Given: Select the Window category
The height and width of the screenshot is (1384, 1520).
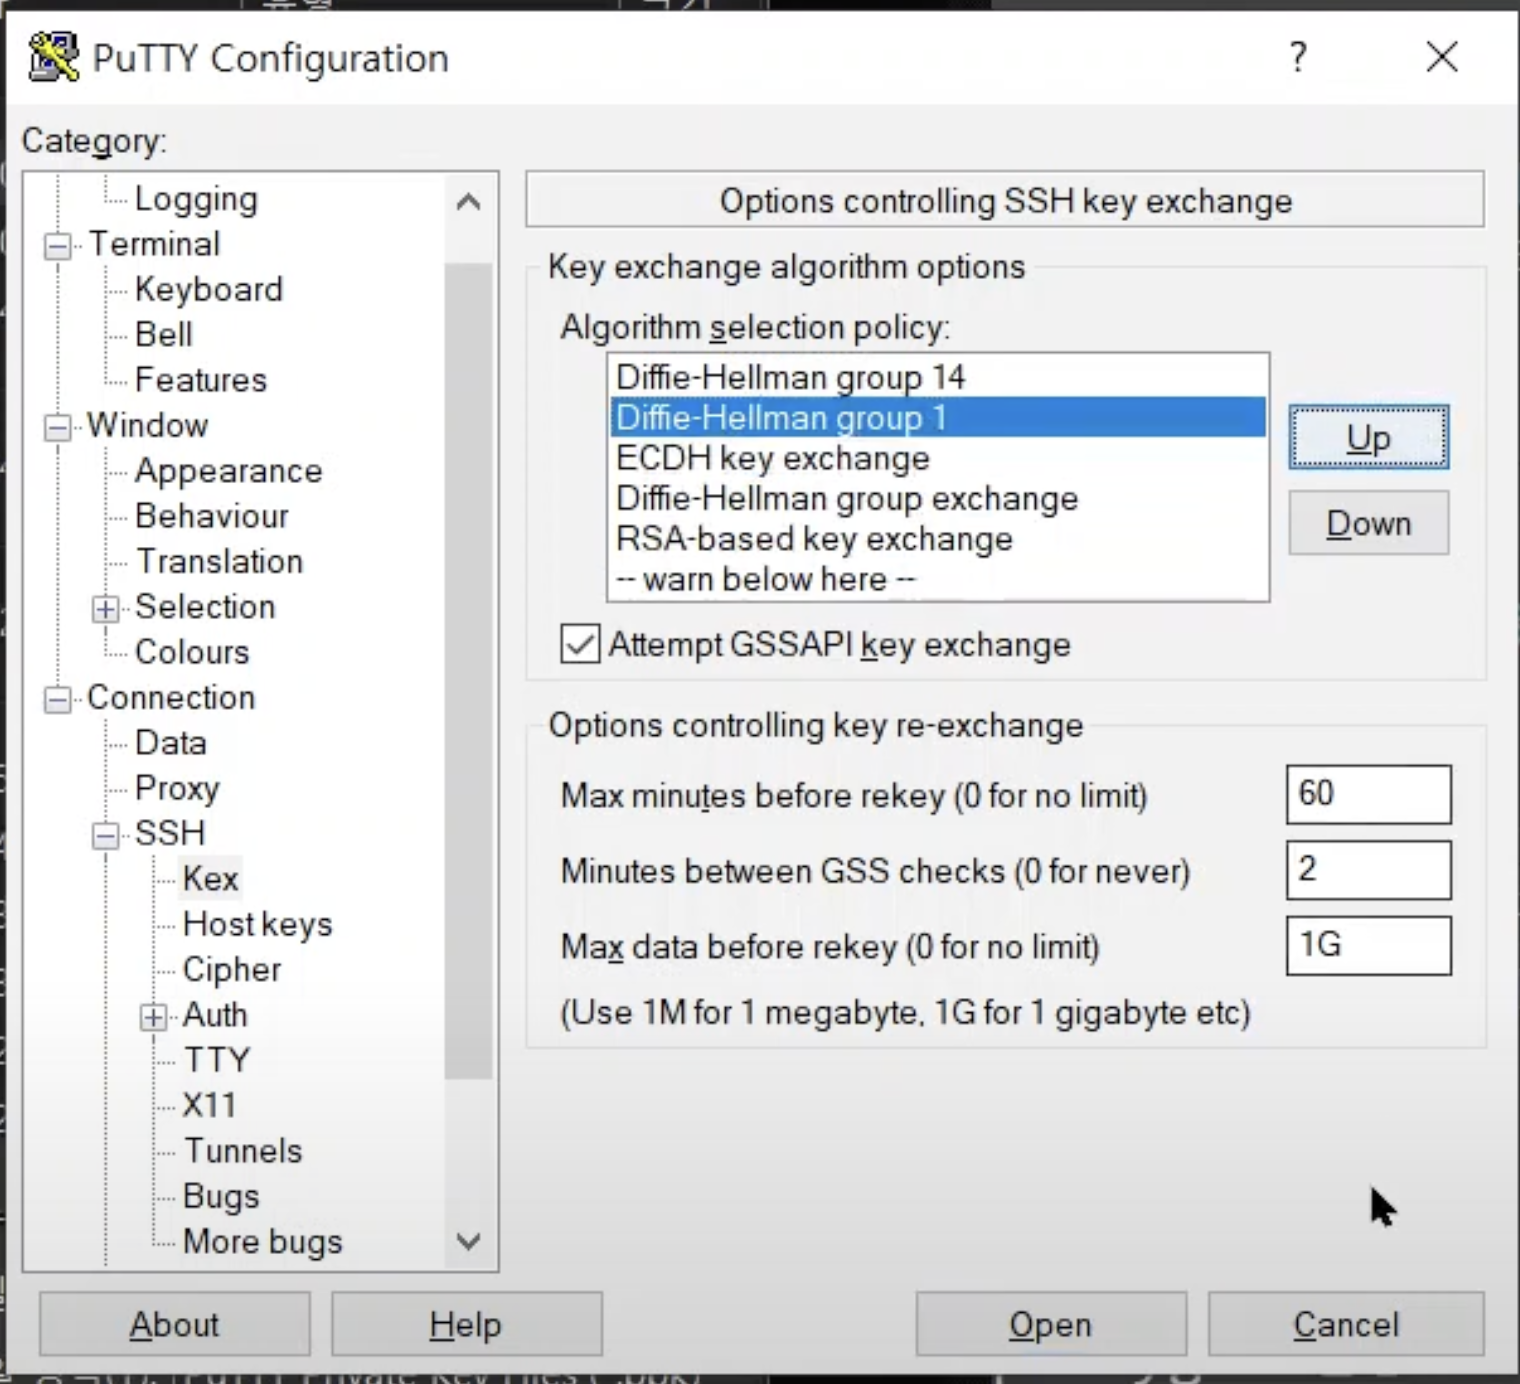Looking at the screenshot, I should tap(148, 425).
